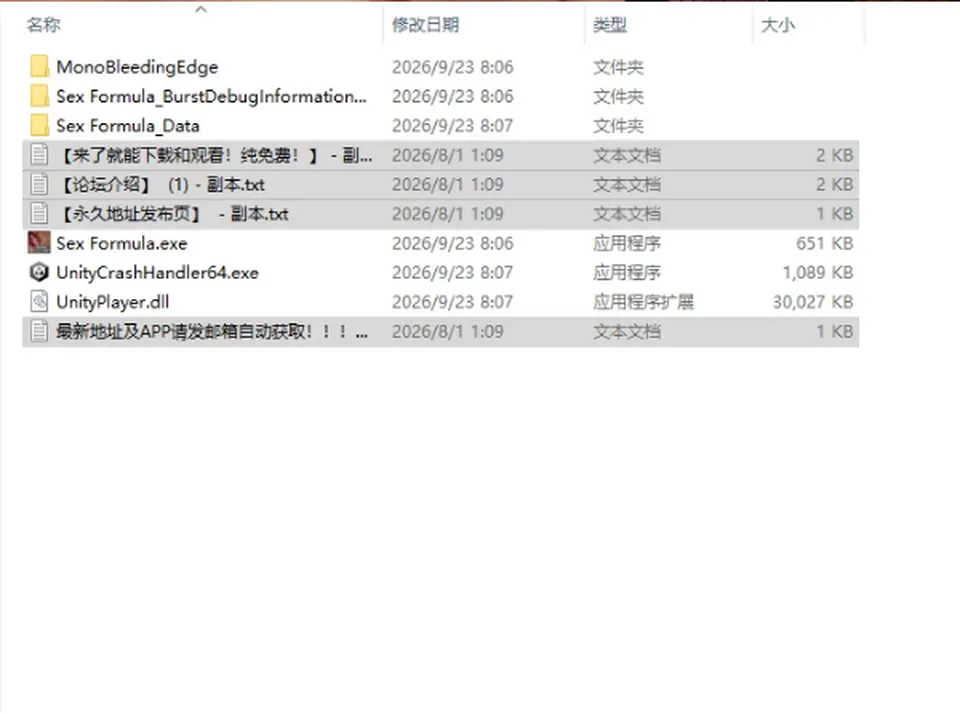Select the Sex Formula.exe file name

coord(122,243)
